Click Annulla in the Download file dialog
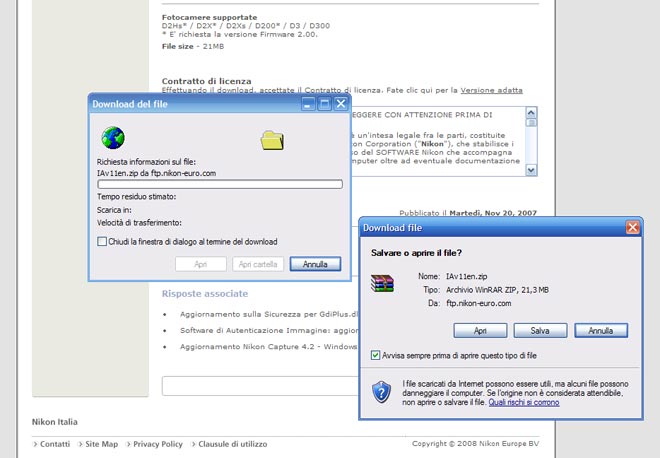 point(601,330)
